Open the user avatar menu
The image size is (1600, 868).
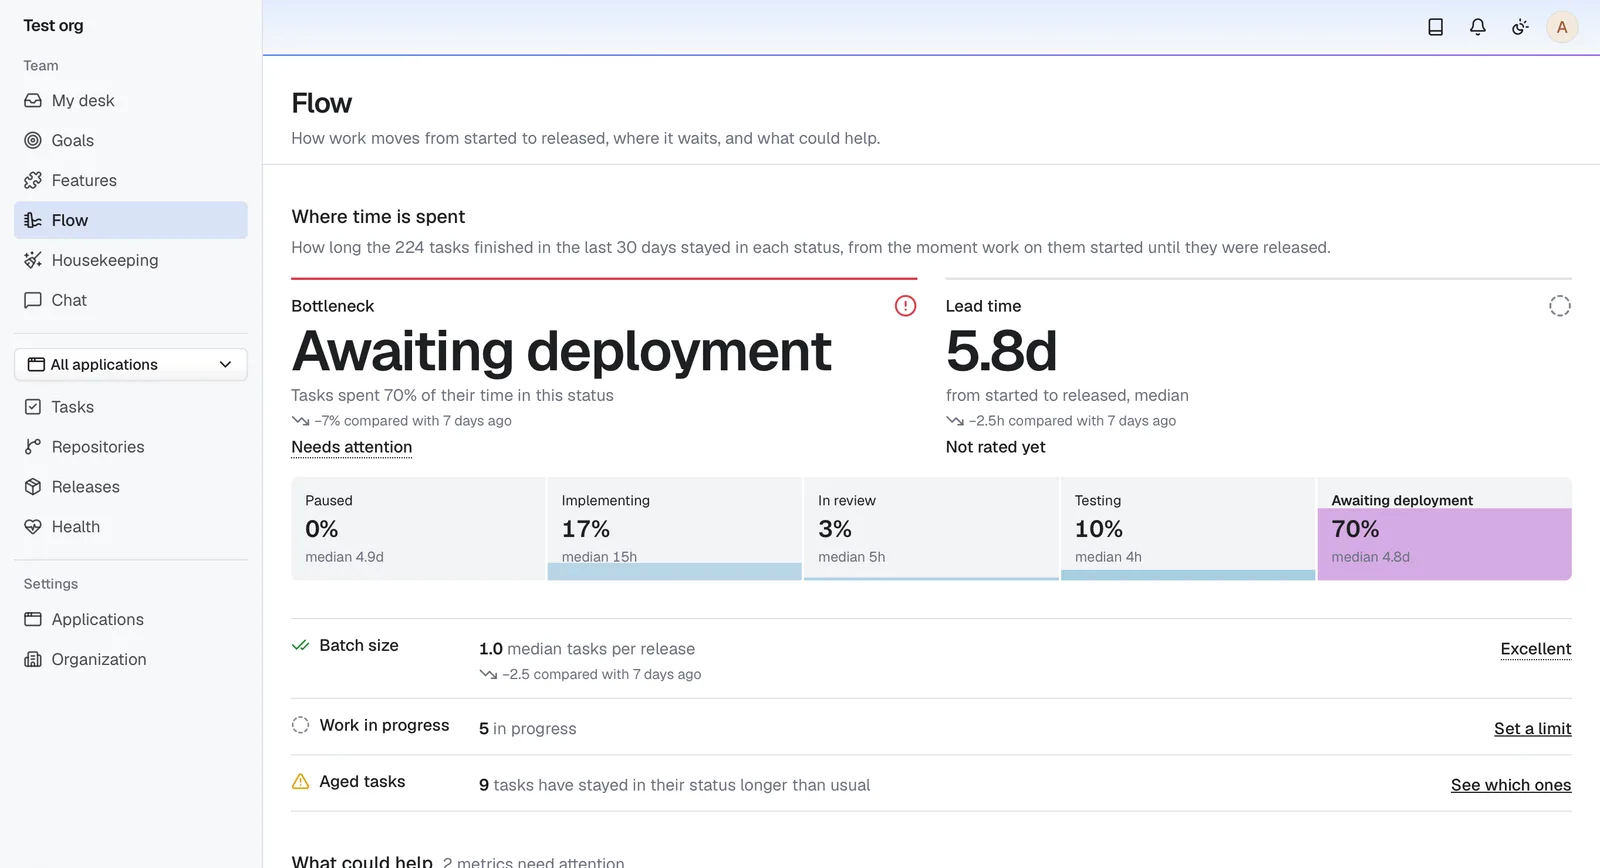[x=1562, y=27]
